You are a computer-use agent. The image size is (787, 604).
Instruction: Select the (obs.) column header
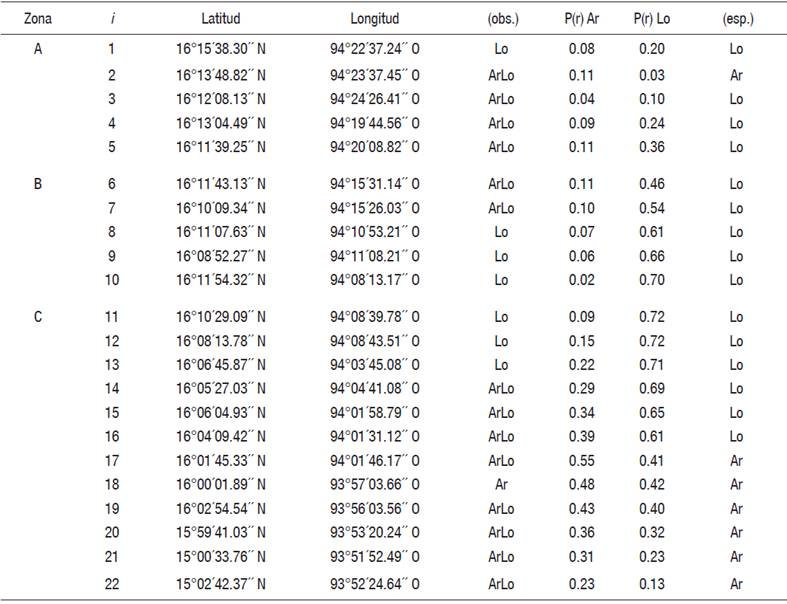click(501, 19)
